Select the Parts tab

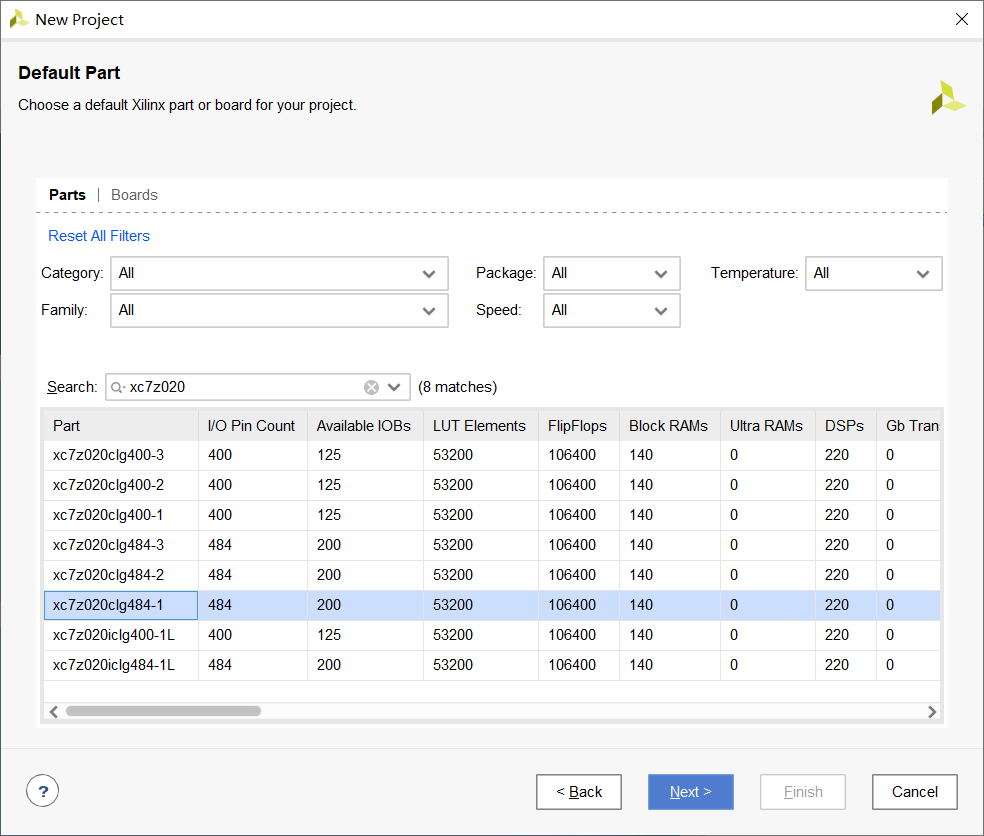(67, 195)
